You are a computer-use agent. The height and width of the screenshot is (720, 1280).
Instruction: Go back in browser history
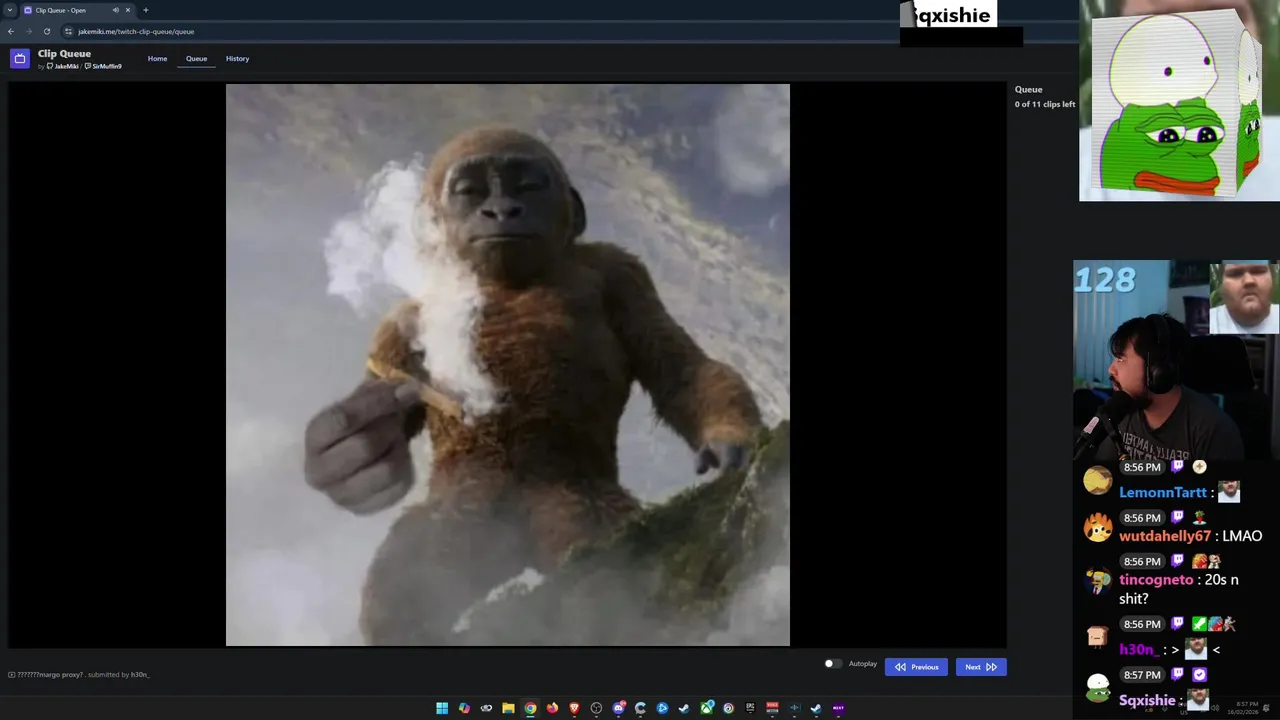(x=10, y=31)
